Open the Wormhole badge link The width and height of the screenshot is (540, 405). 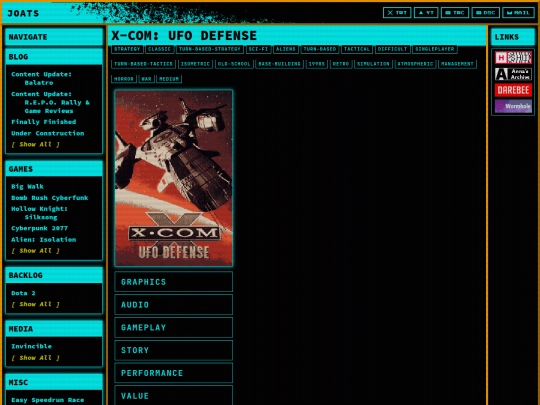click(513, 106)
